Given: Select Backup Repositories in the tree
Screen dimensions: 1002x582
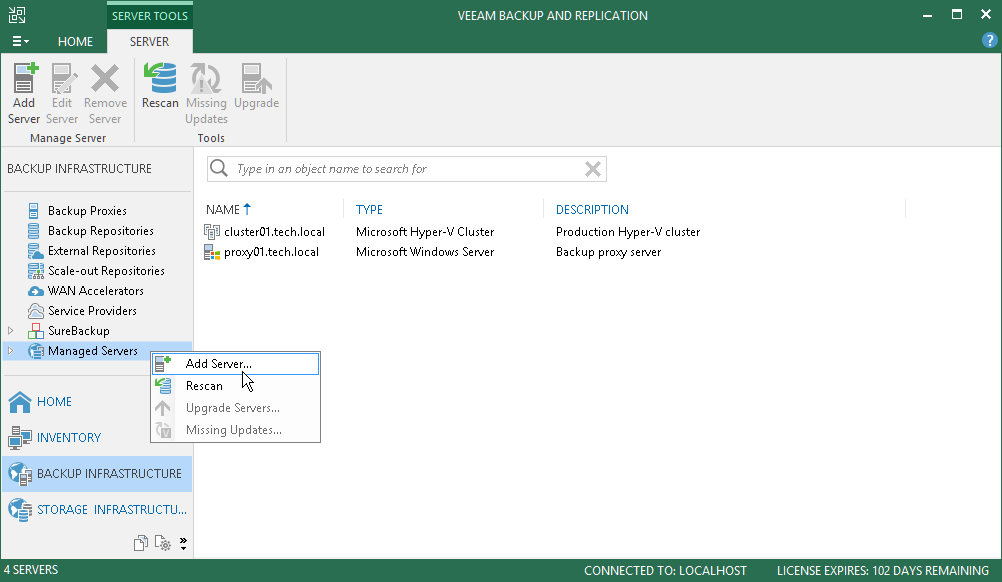Looking at the screenshot, I should 100,231.
